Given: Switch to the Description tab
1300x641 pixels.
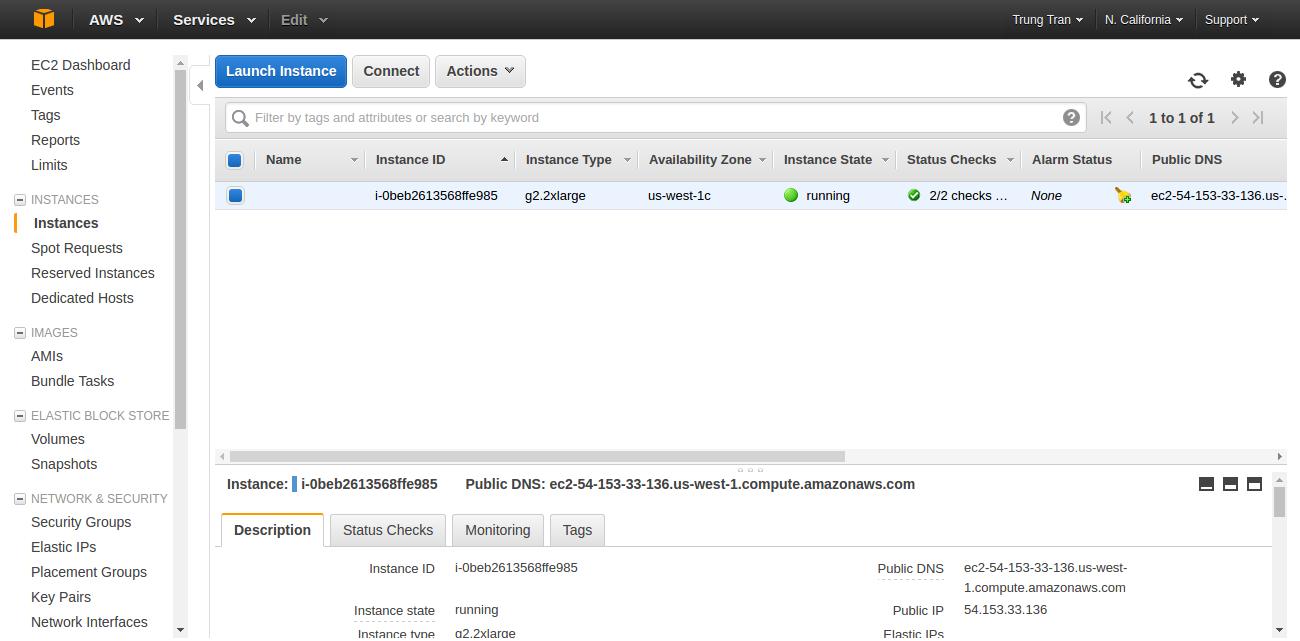Looking at the screenshot, I should click(272, 530).
